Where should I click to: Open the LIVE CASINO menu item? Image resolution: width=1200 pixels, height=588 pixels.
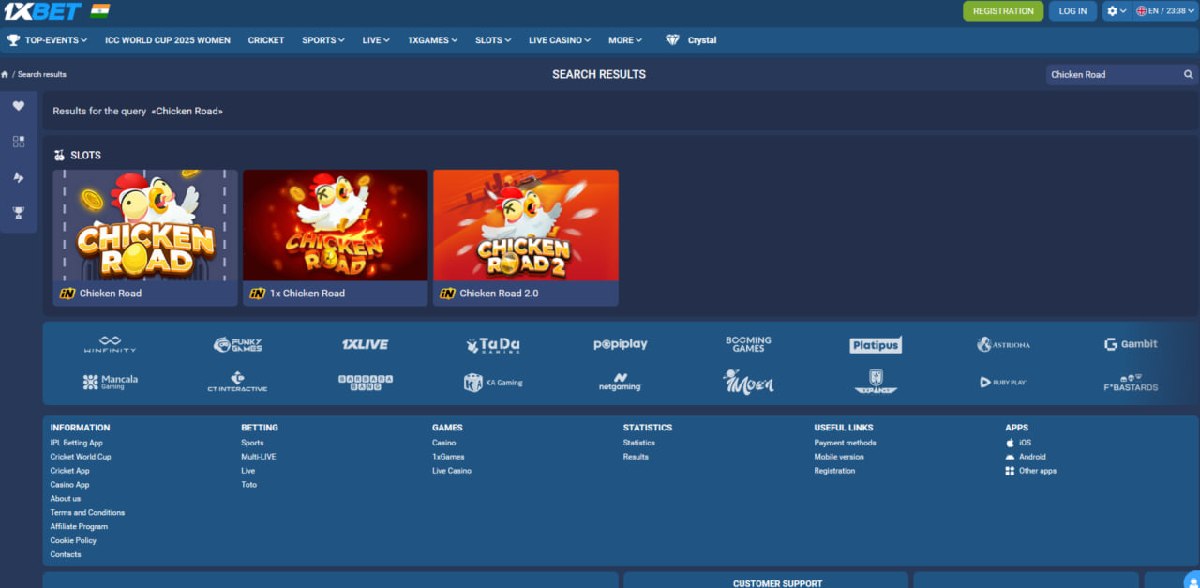(x=559, y=40)
